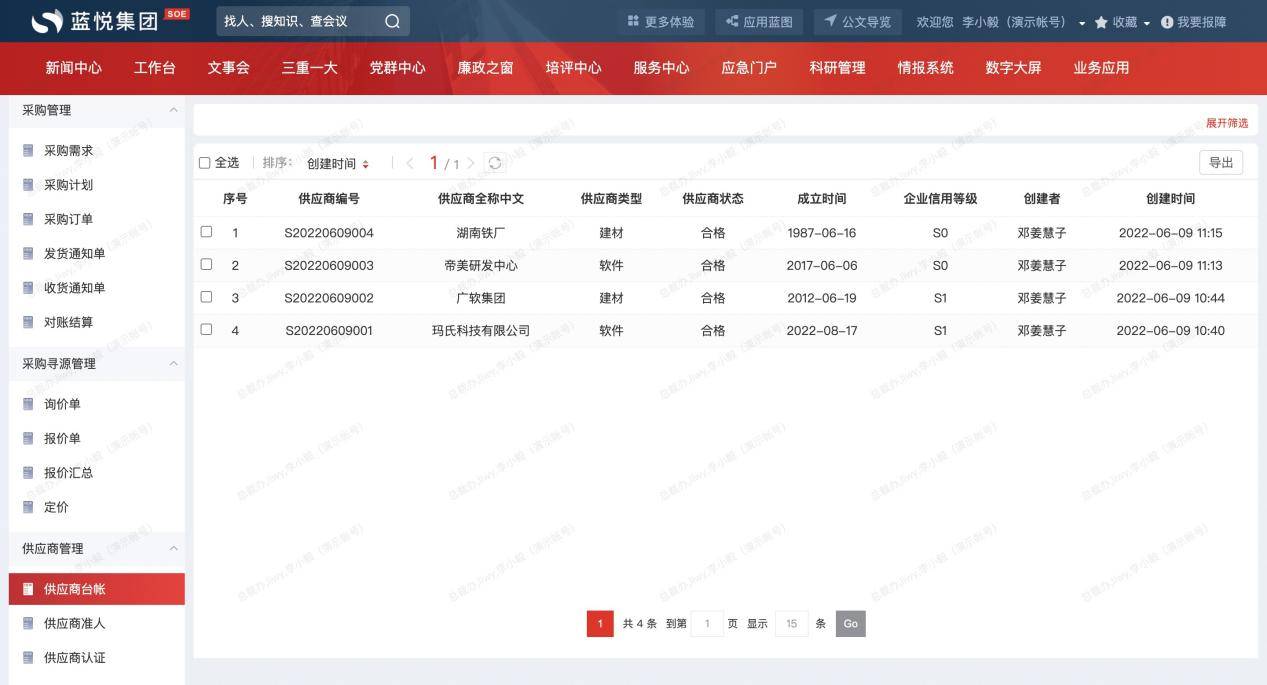Click the 采购计划 sidebar icon
Viewport: 1267px width, 685px height.
28,185
